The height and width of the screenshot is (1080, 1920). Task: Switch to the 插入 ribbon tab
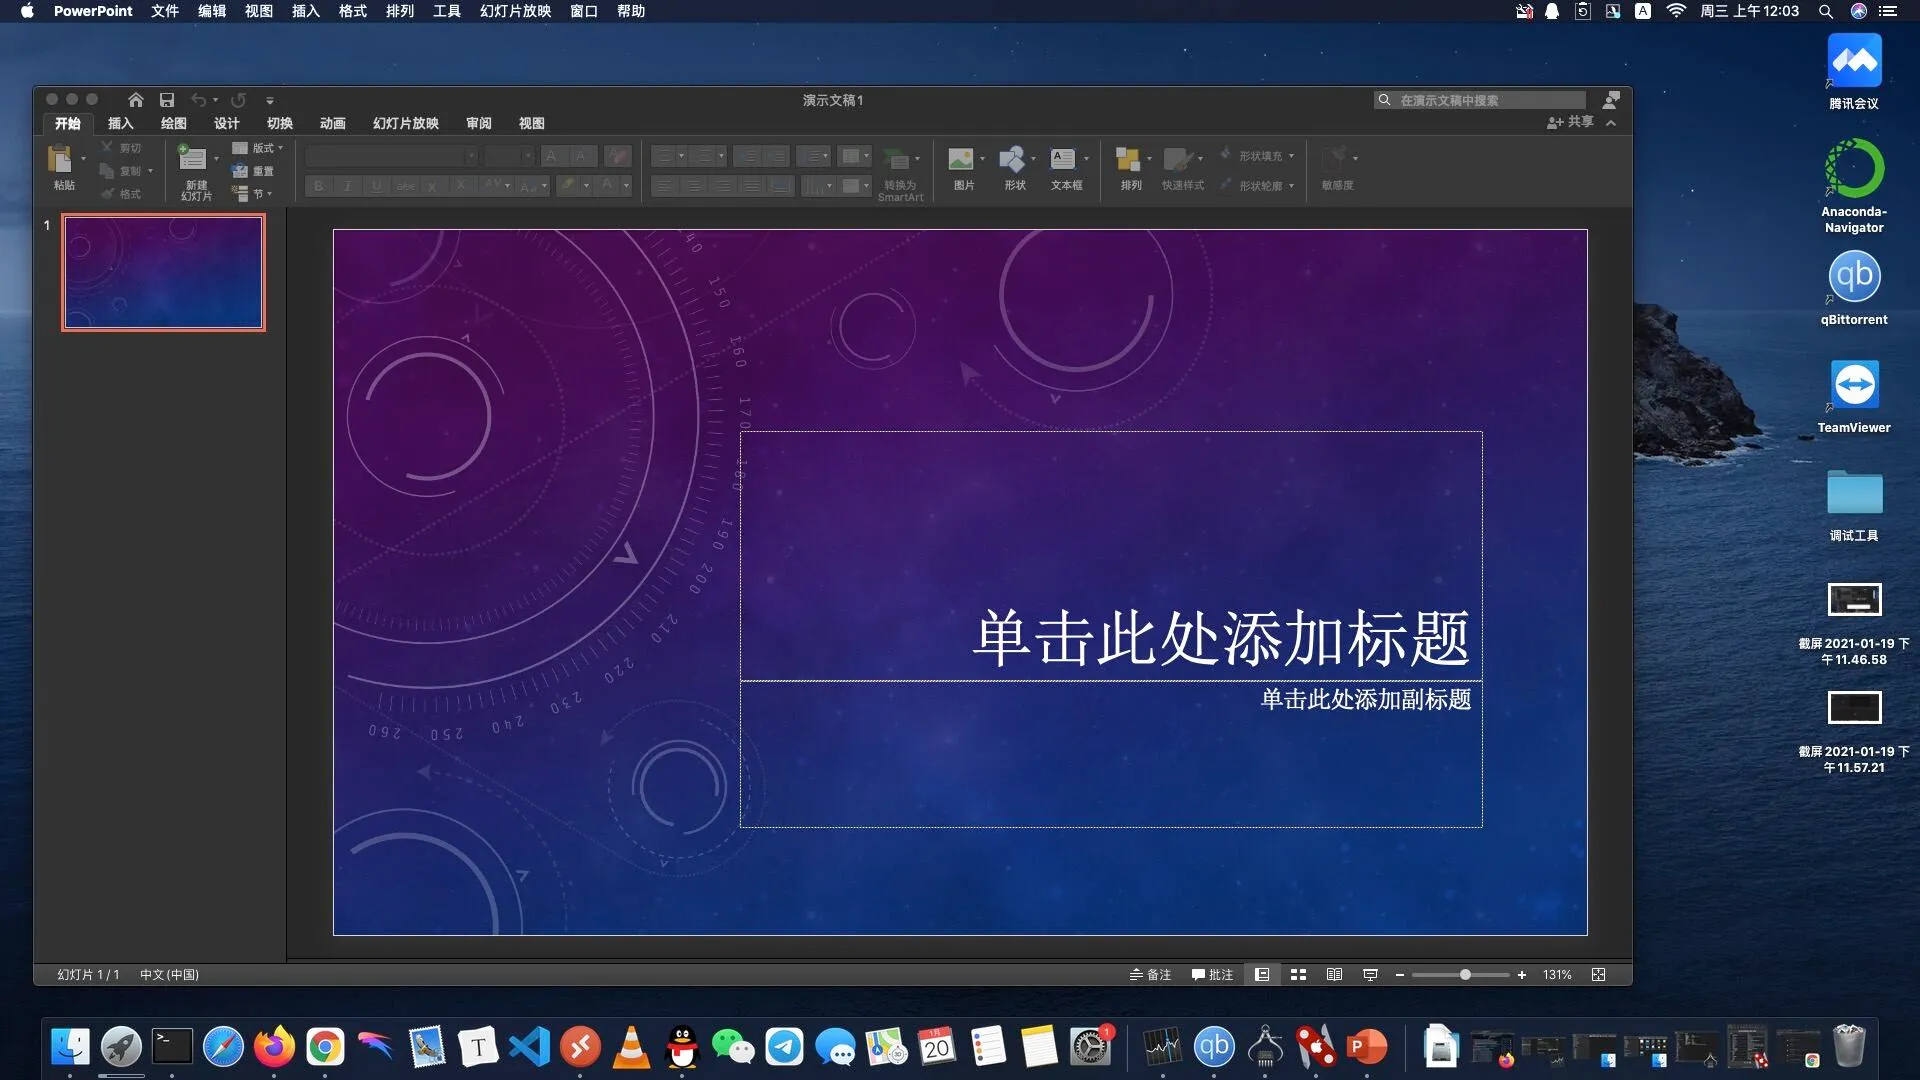pyautogui.click(x=120, y=123)
